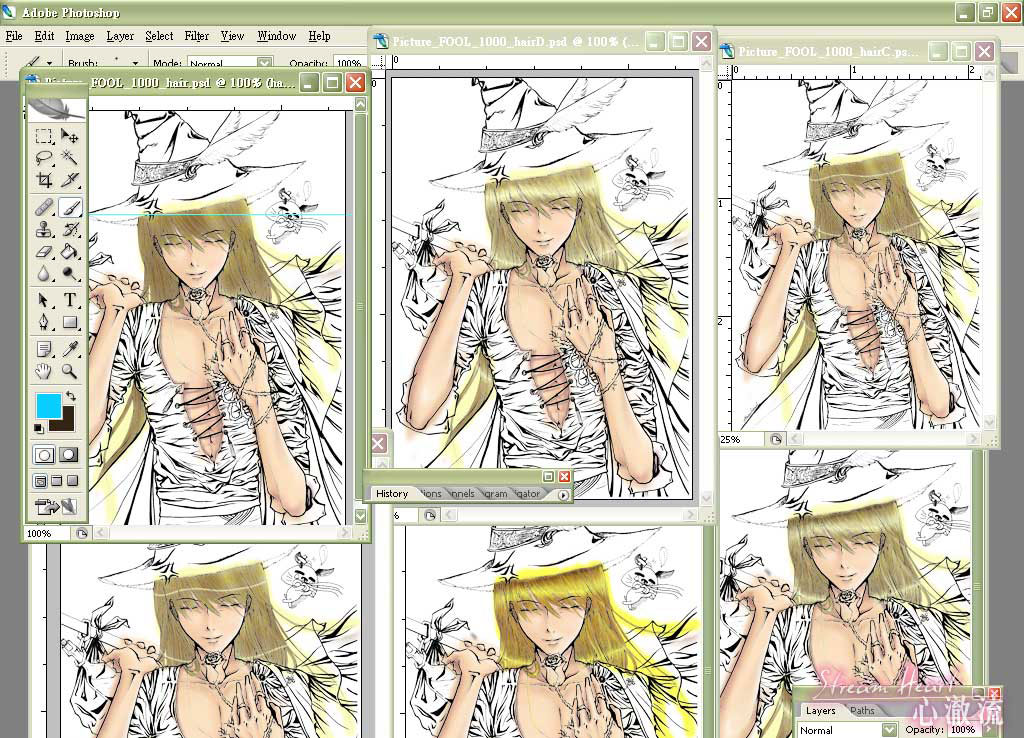Screen dimensions: 1024x738
Task: Select the Zoom magnifier tool
Action: pos(69,372)
